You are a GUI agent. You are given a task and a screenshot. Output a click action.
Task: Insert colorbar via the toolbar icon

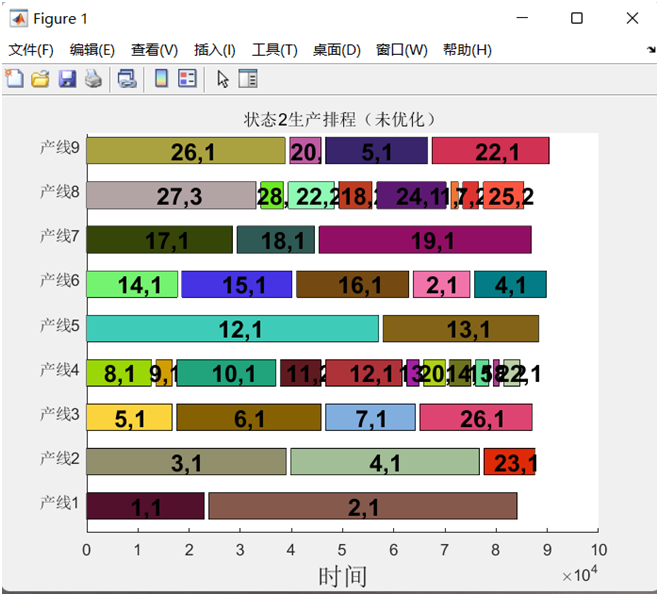[161, 79]
